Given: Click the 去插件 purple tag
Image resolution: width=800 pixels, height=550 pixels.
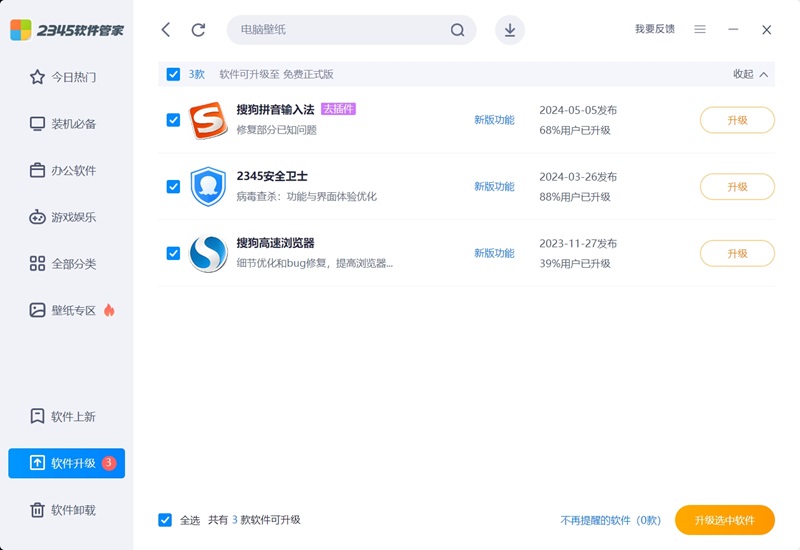Looking at the screenshot, I should click(x=338, y=109).
